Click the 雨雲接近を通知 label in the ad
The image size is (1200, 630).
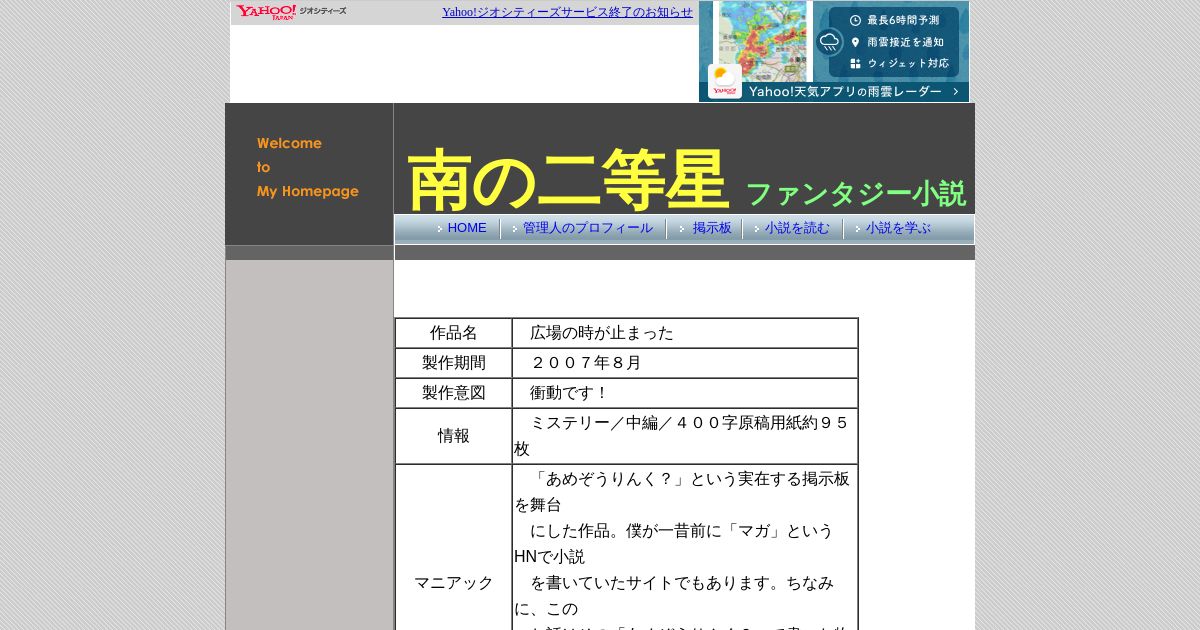(905, 42)
